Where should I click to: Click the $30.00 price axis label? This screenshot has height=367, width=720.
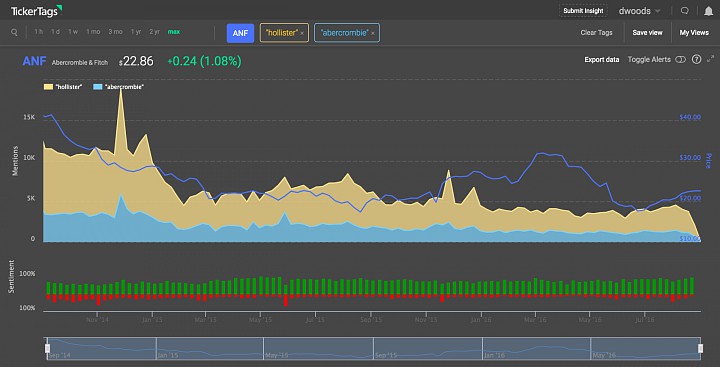point(690,158)
